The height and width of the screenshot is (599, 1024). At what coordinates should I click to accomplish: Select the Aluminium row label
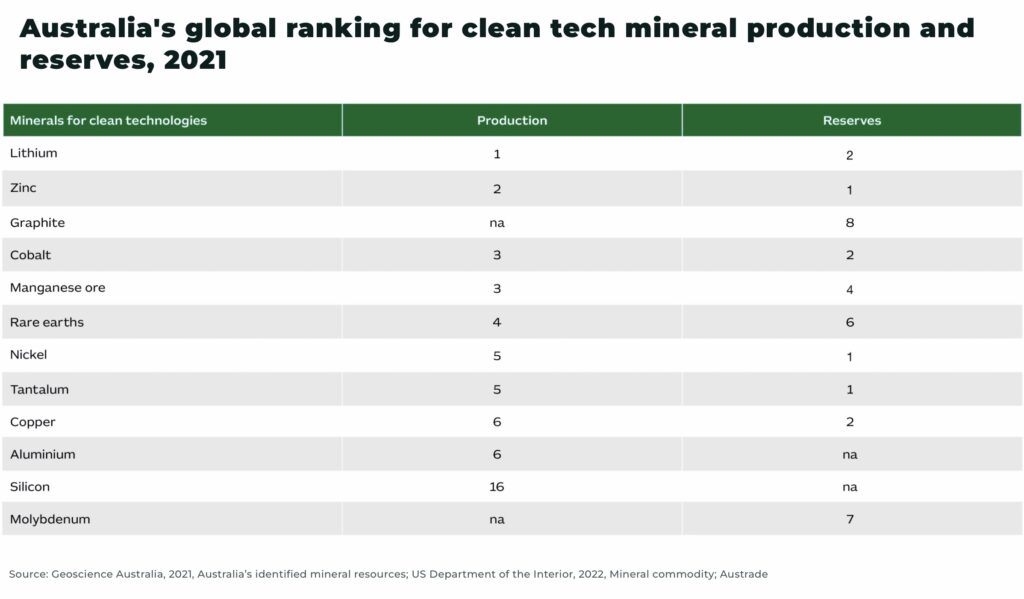(42, 454)
